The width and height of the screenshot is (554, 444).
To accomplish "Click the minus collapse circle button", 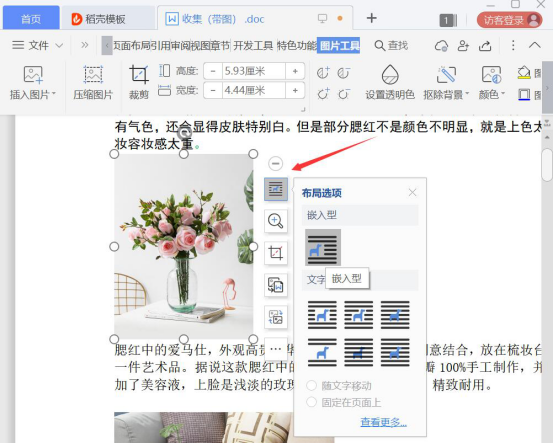I will click(276, 163).
